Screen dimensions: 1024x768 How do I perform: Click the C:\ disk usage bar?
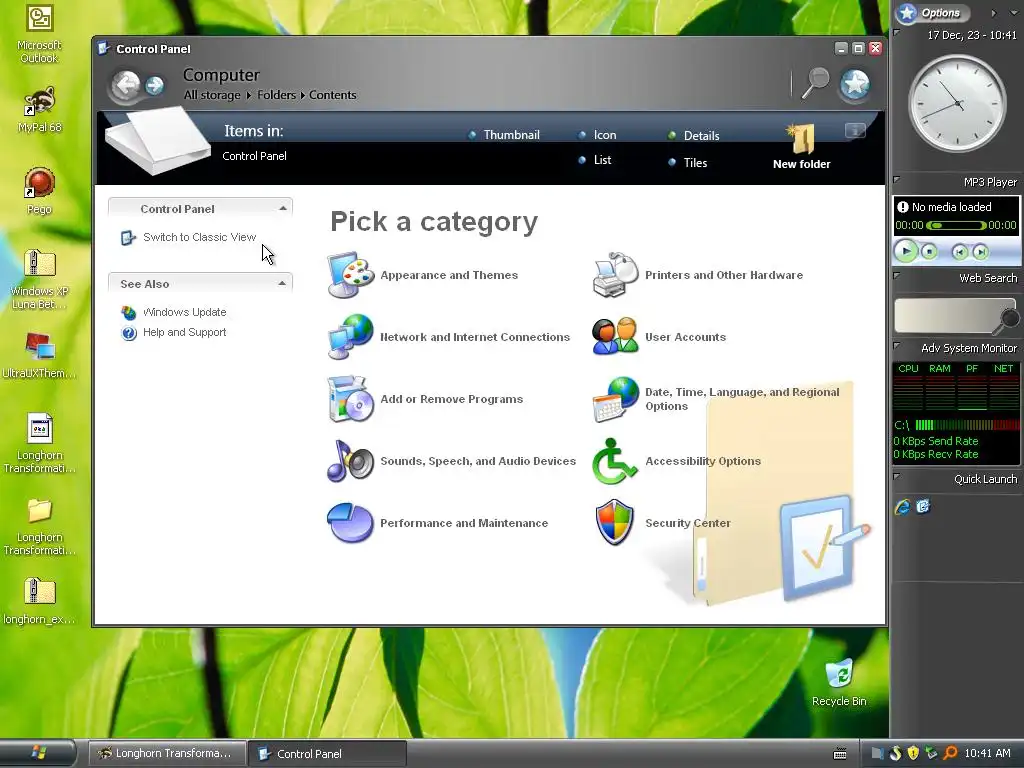click(x=967, y=425)
